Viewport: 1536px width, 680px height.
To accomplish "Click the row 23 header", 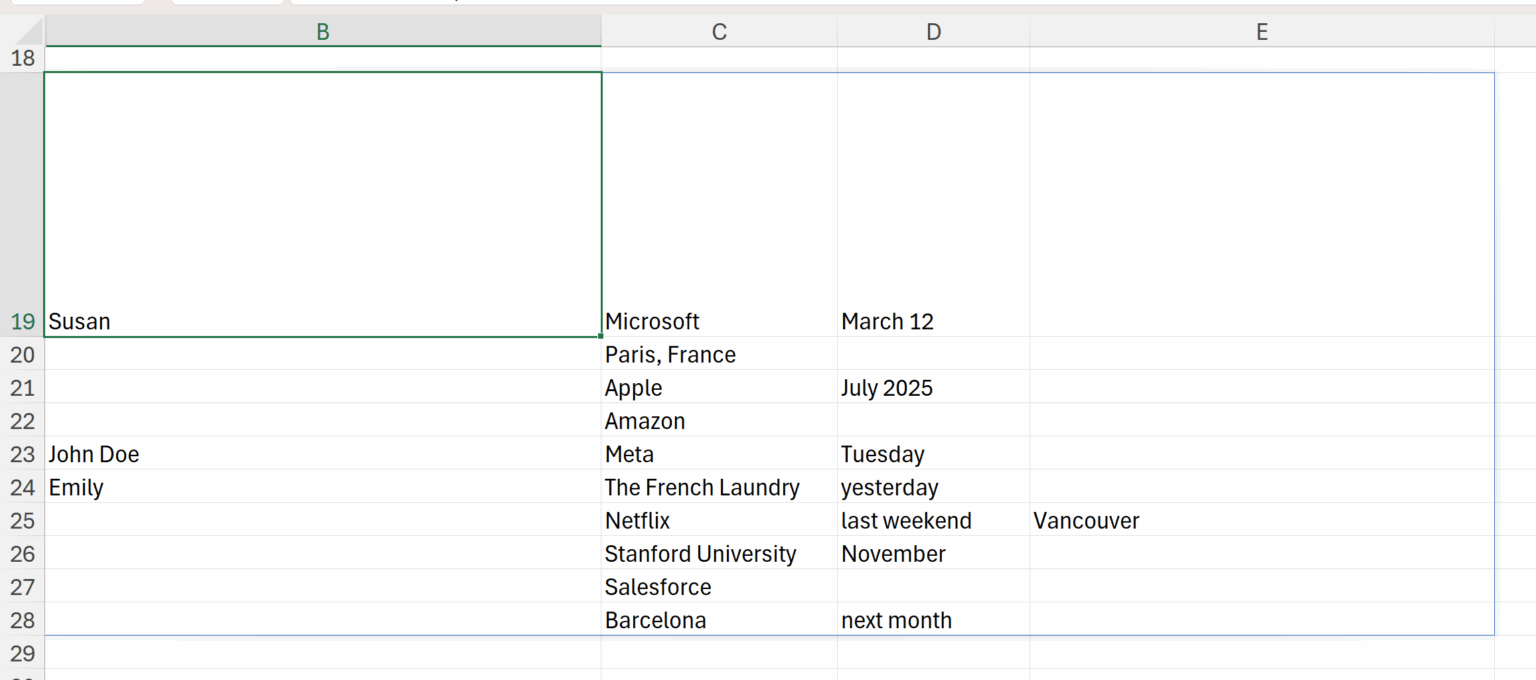I will 22,455.
